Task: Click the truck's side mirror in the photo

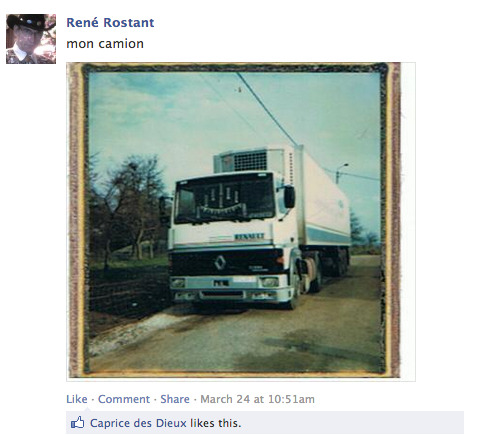Action: click(x=289, y=196)
